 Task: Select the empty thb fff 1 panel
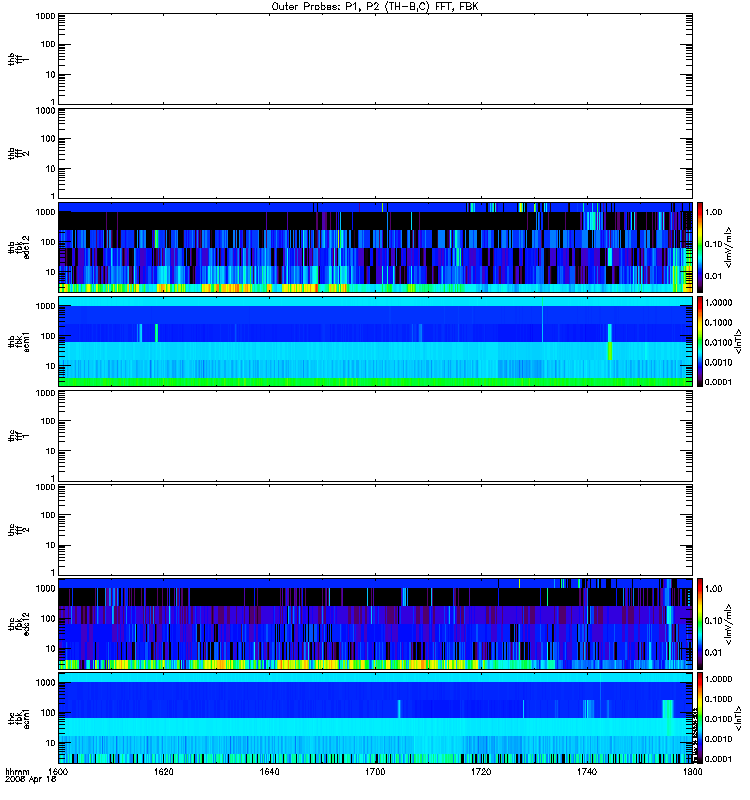pyautogui.click(x=375, y=59)
